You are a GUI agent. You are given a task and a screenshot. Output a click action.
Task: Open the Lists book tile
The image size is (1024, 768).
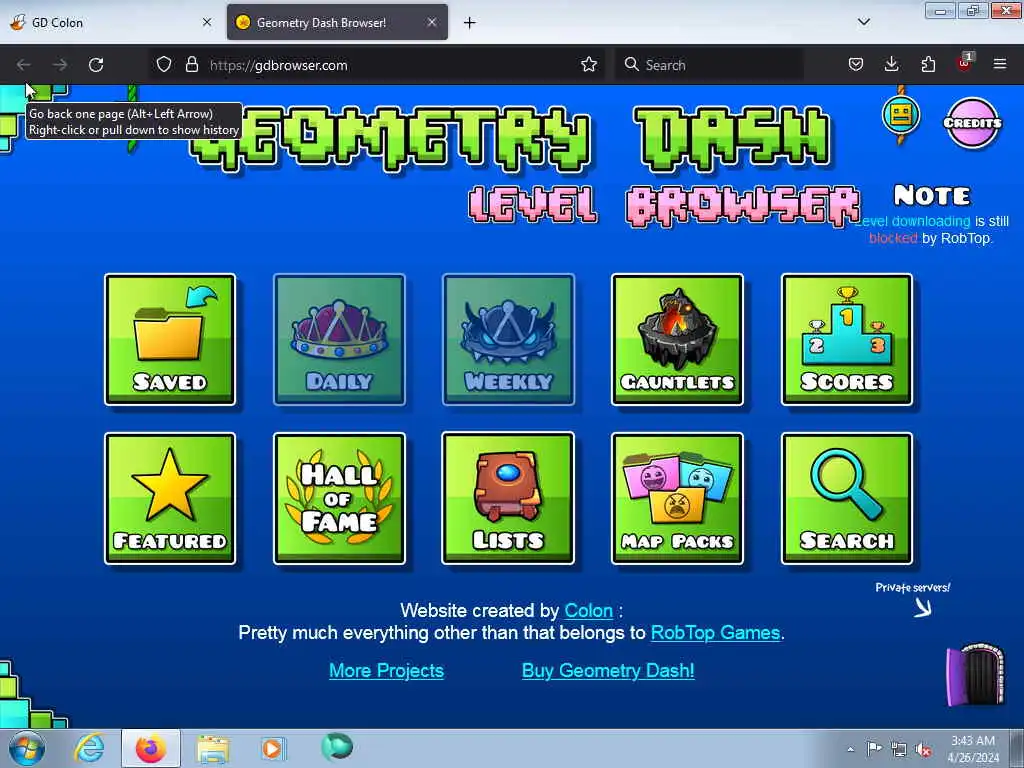click(508, 498)
